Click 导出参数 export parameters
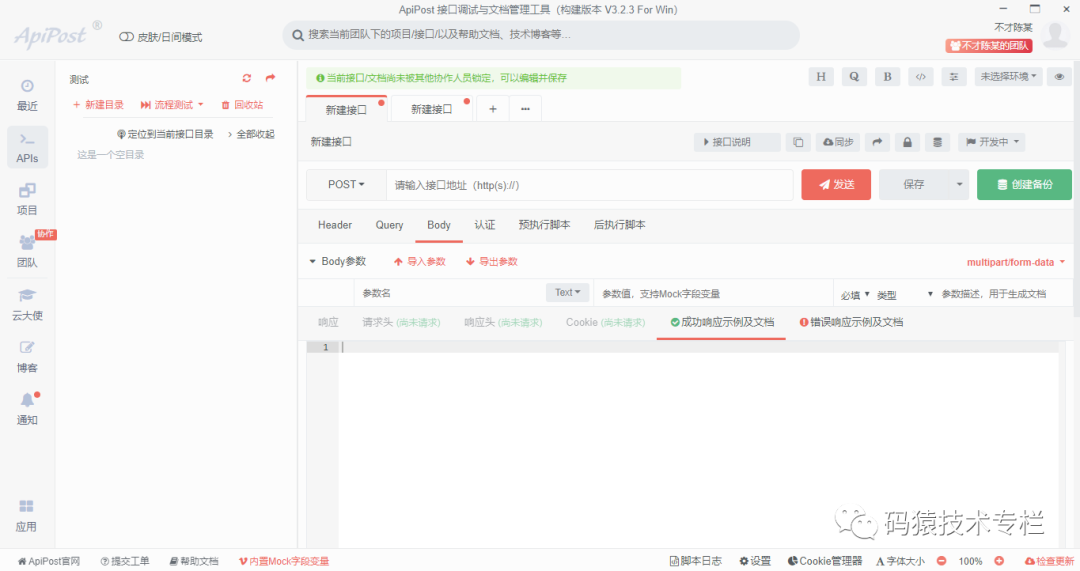Viewport: 1080px width, 571px height. point(492,262)
